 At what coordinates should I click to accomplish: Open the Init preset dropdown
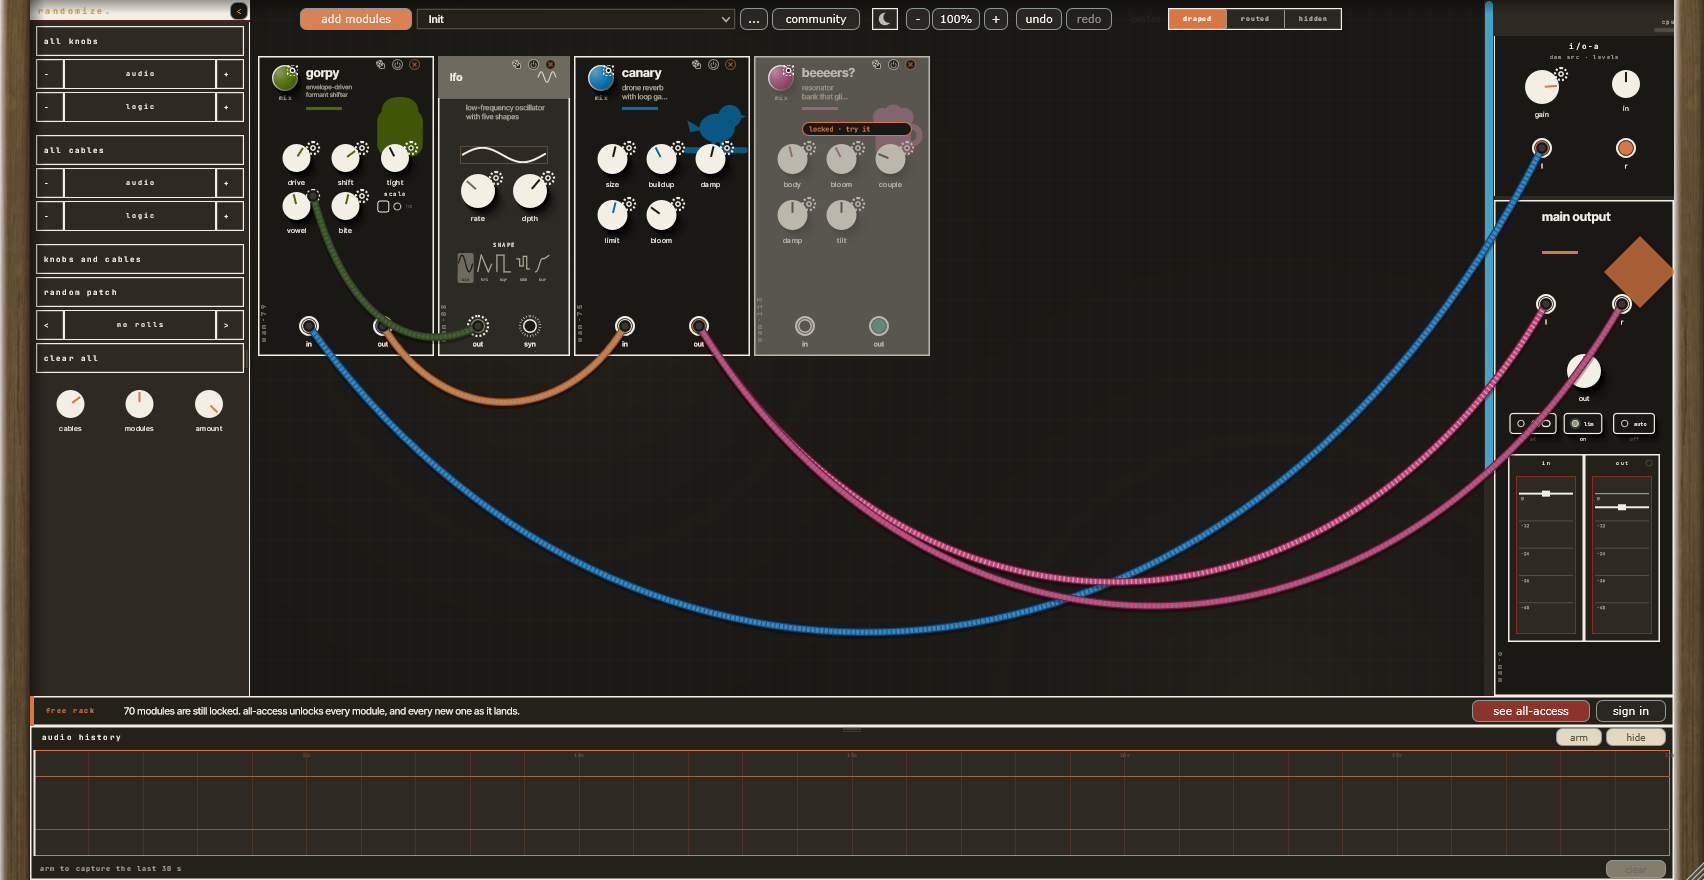coord(576,19)
